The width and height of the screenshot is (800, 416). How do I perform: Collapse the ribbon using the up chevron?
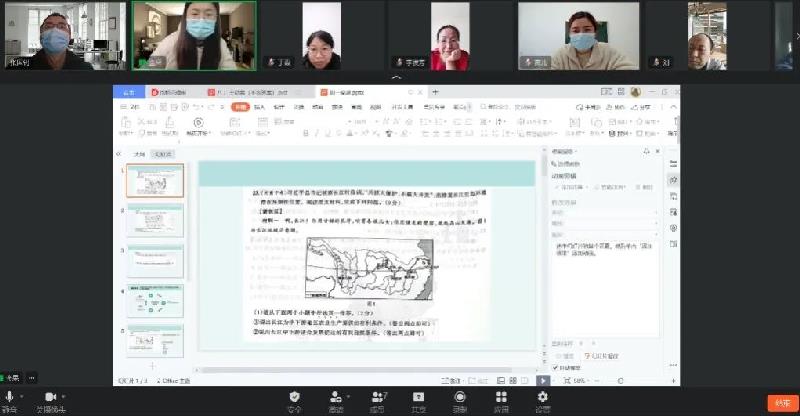click(x=673, y=107)
